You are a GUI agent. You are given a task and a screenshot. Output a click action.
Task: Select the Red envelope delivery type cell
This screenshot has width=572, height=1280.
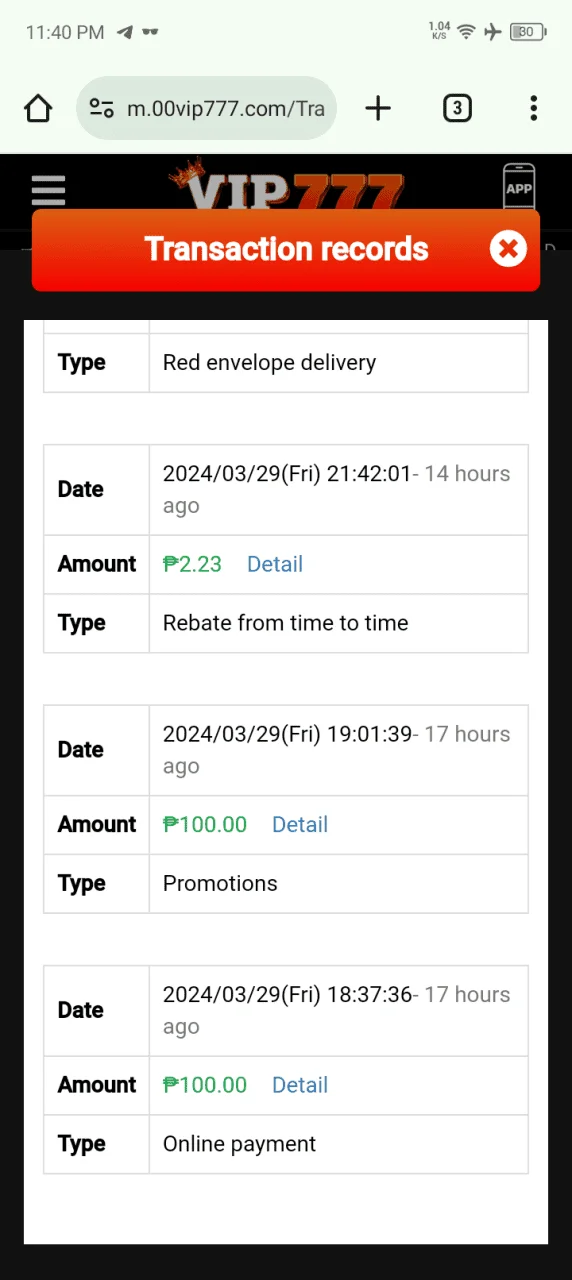click(x=338, y=362)
